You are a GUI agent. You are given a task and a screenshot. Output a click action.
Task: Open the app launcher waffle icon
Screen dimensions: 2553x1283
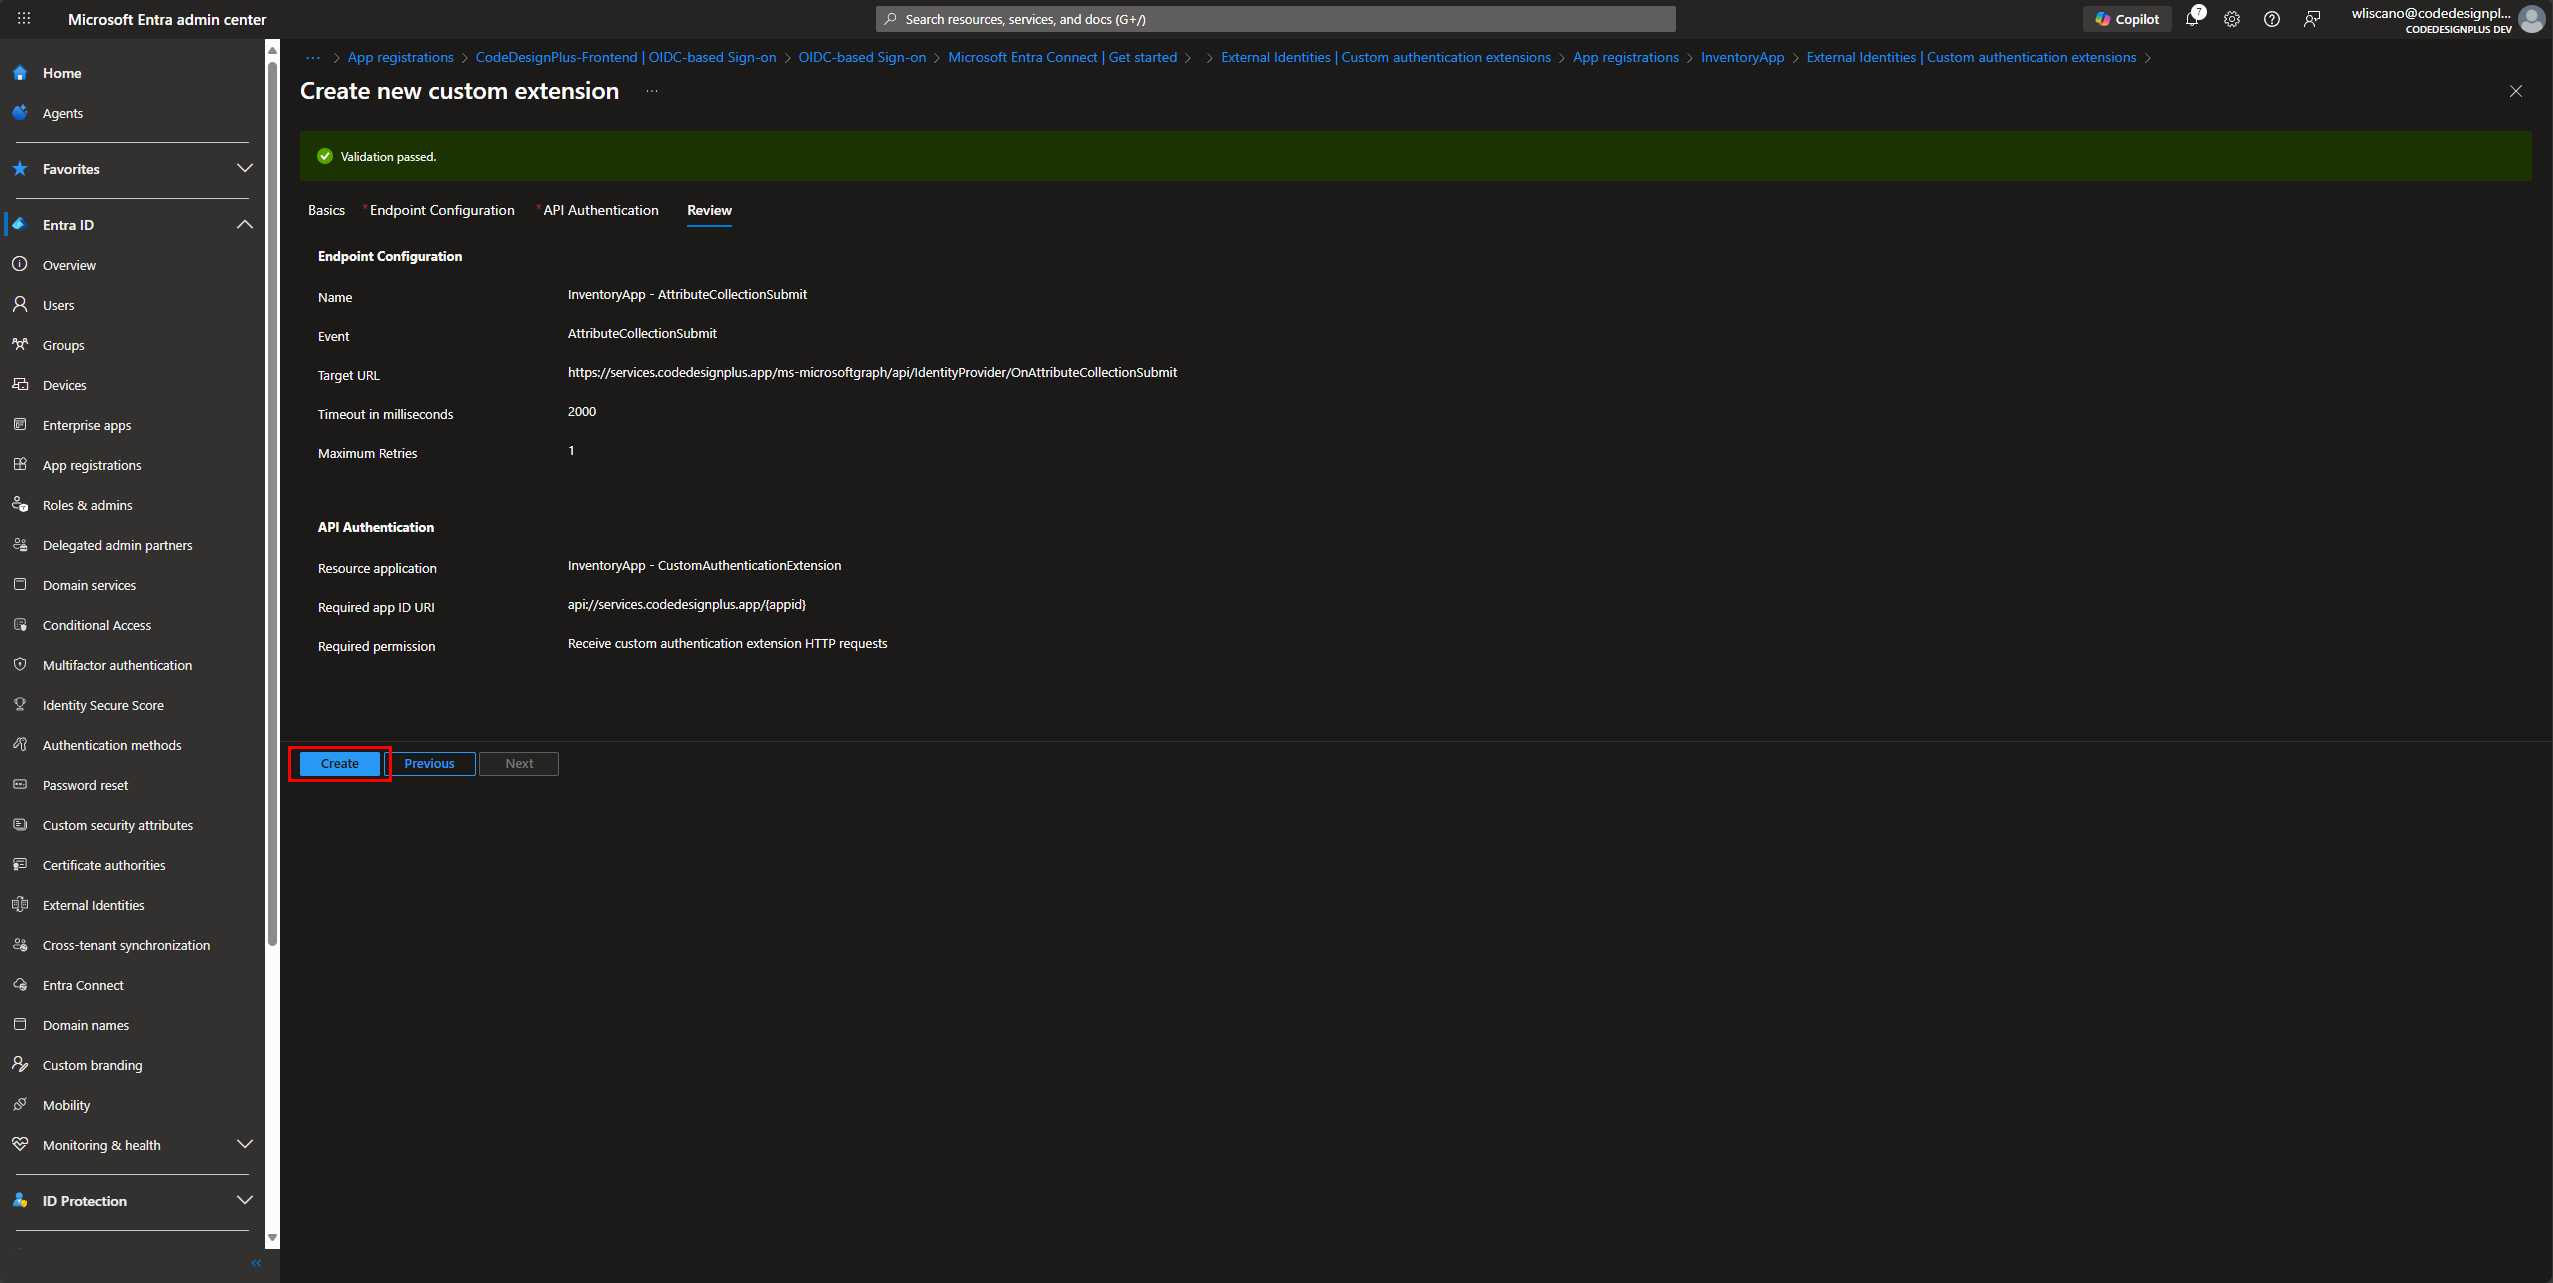tap(24, 19)
